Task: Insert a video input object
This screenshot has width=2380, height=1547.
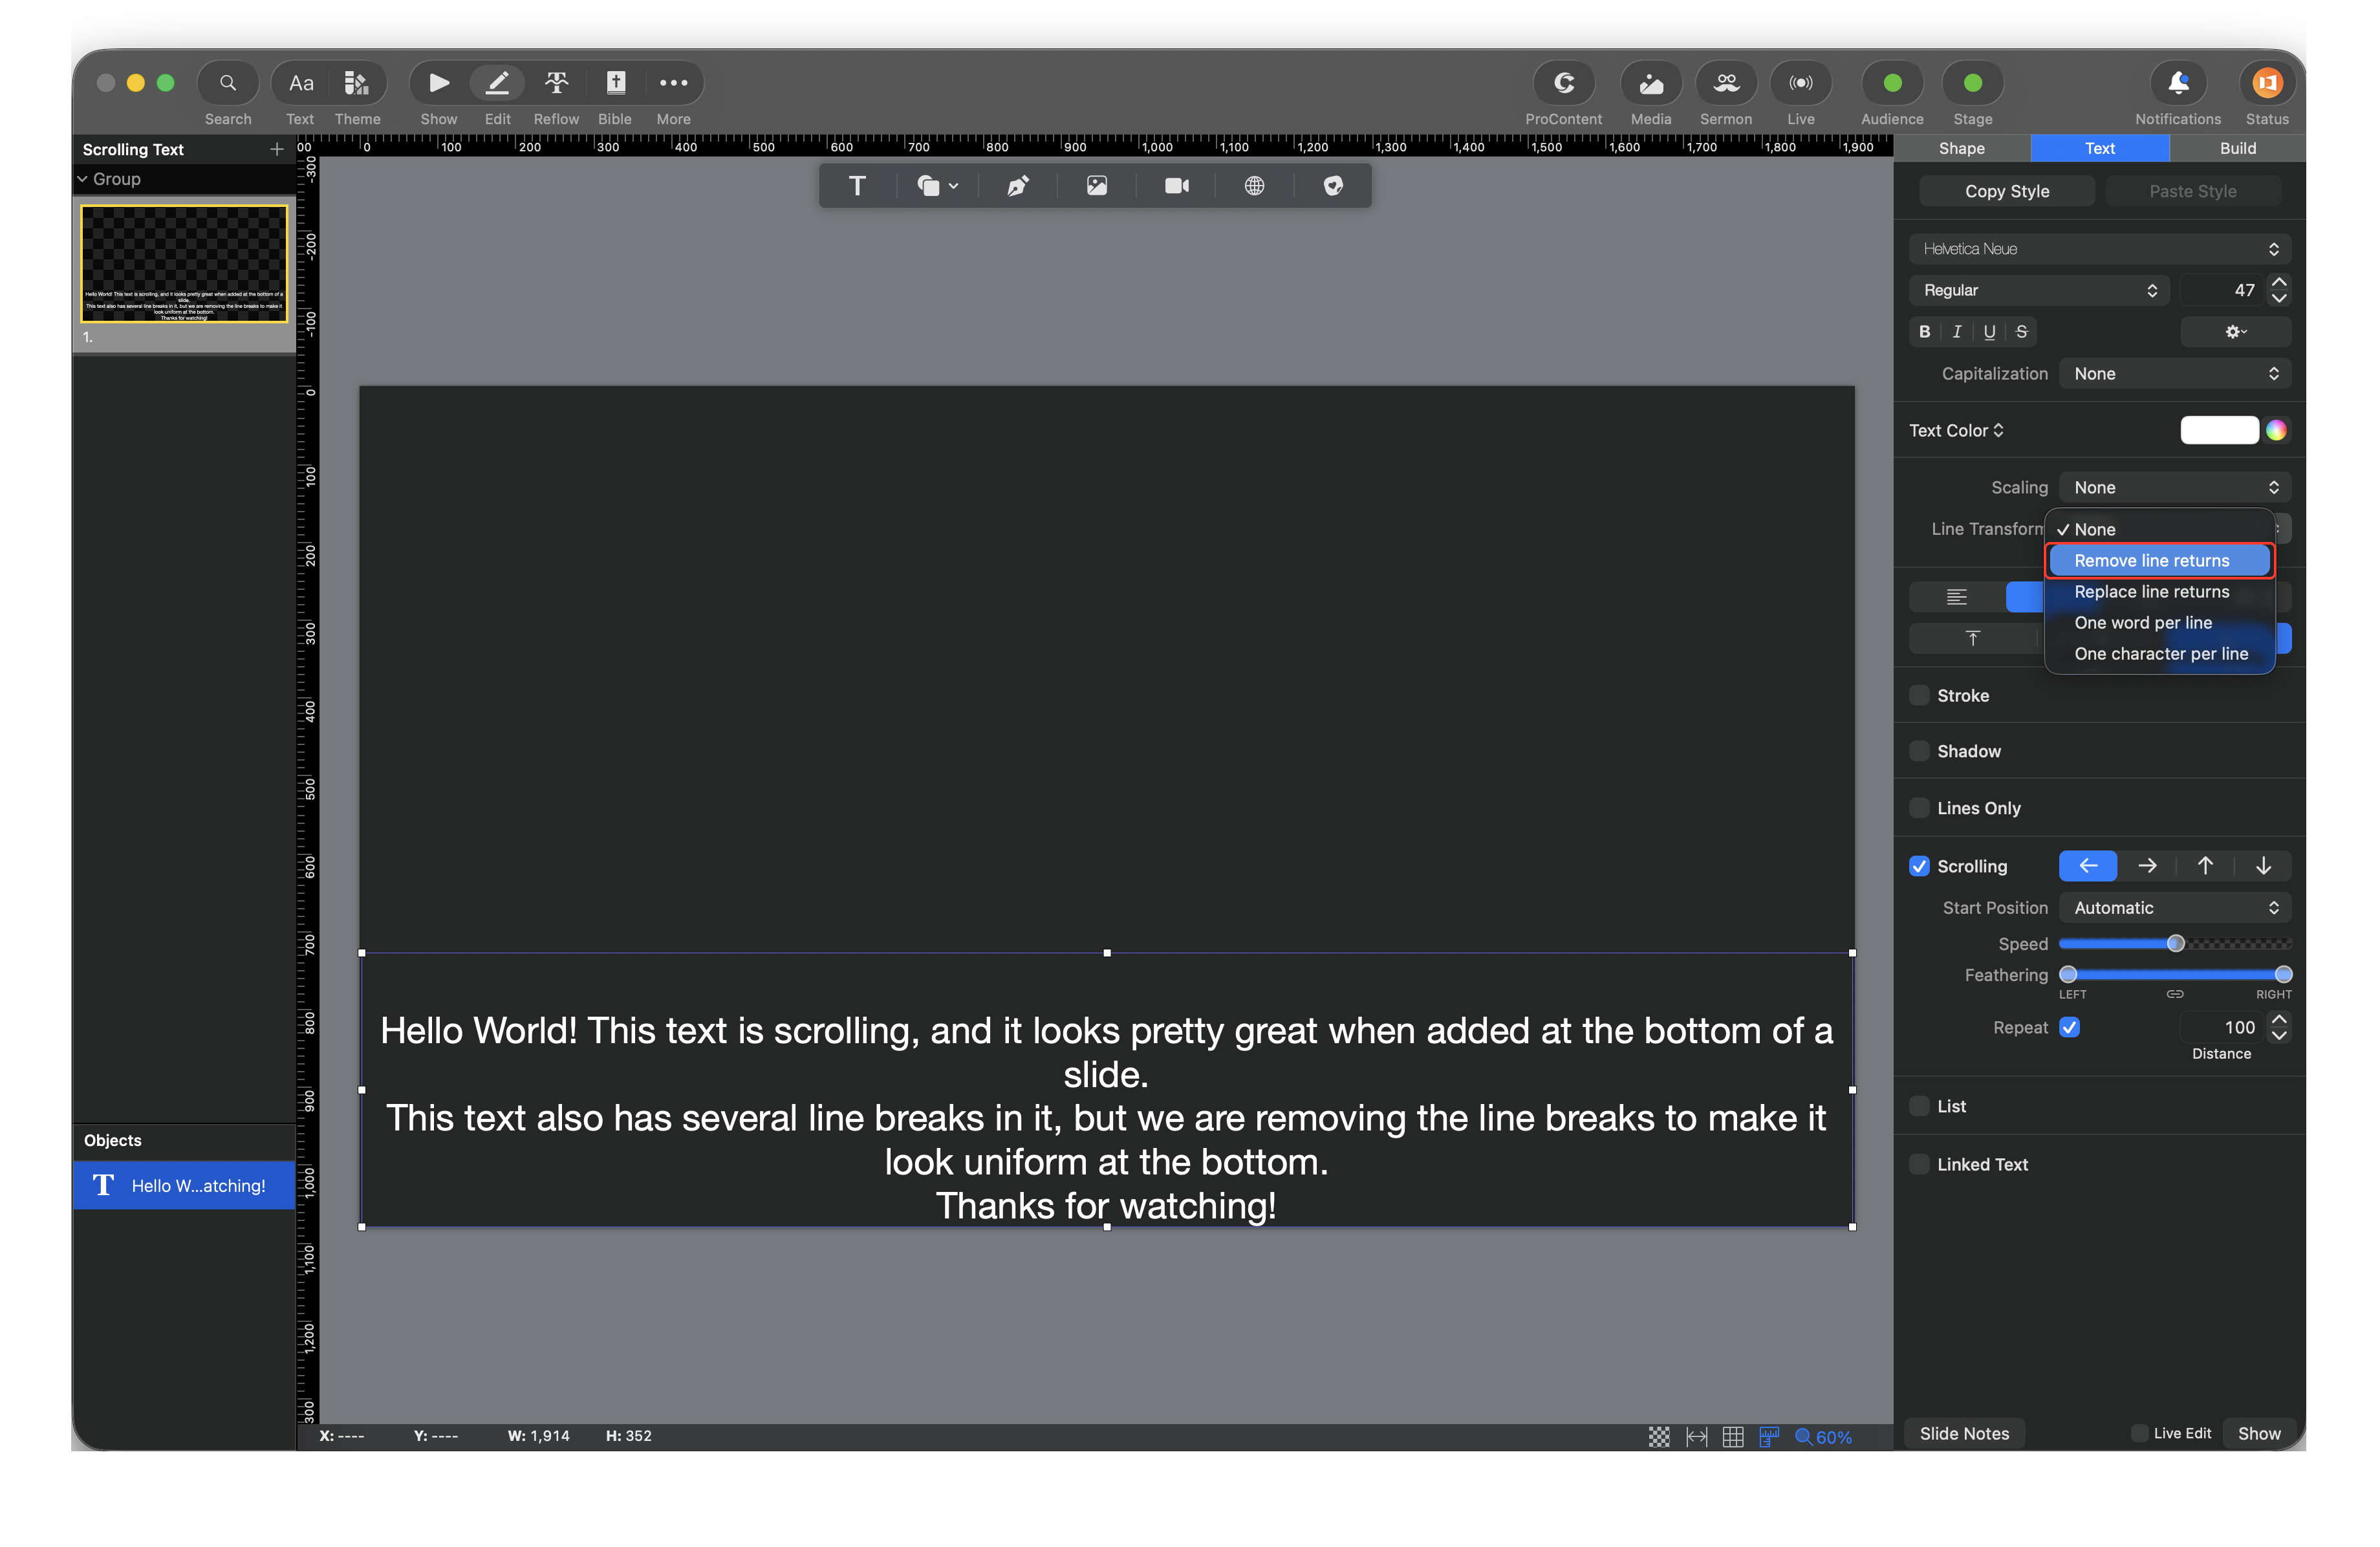Action: coord(1176,185)
